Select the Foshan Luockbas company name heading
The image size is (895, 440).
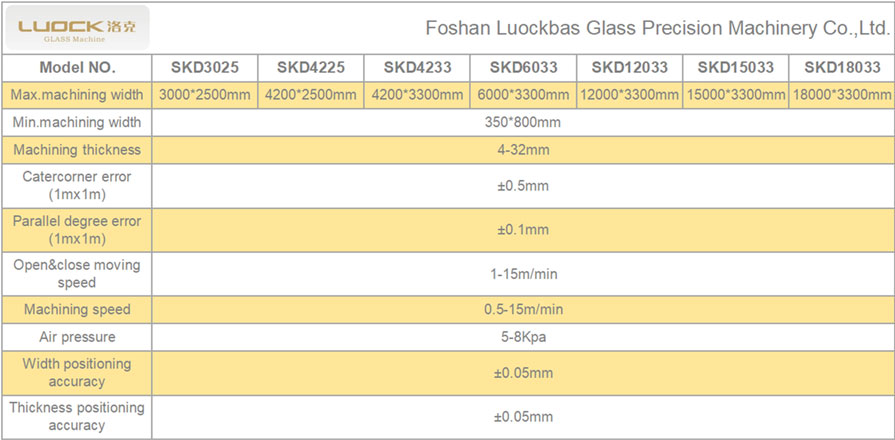click(x=658, y=28)
